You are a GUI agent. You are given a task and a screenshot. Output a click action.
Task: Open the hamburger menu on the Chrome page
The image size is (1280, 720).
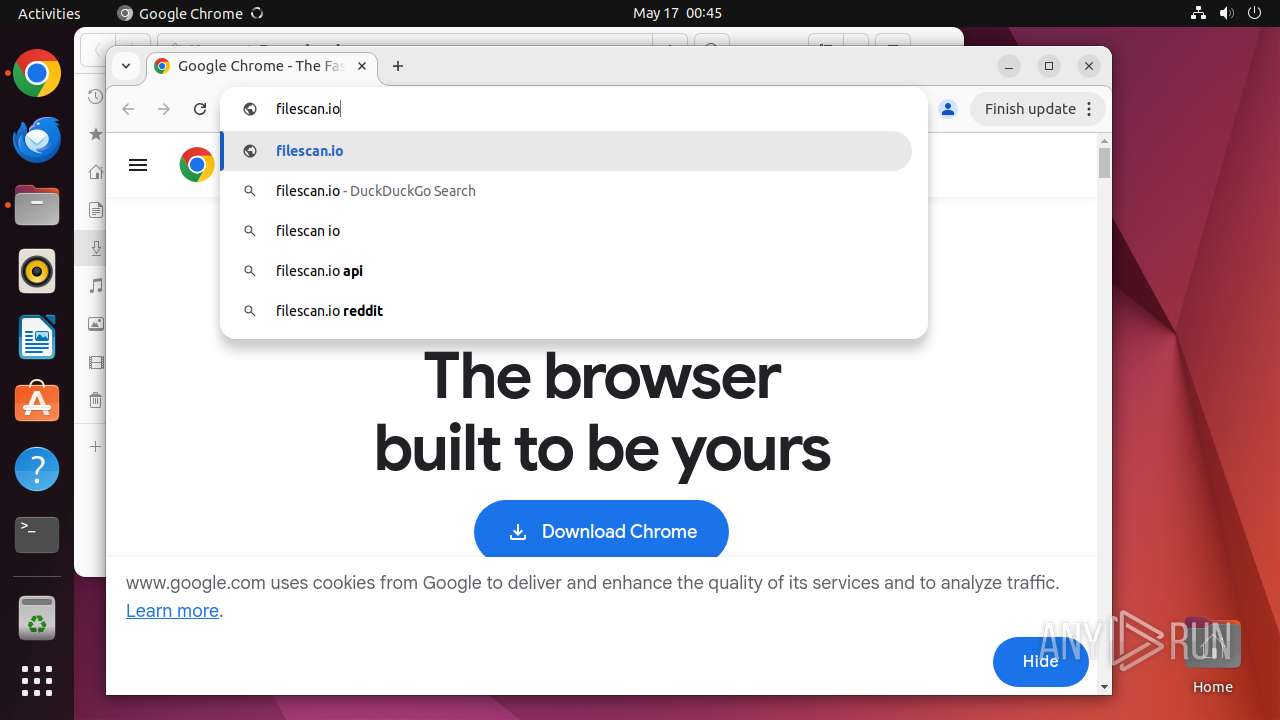[x=138, y=165]
